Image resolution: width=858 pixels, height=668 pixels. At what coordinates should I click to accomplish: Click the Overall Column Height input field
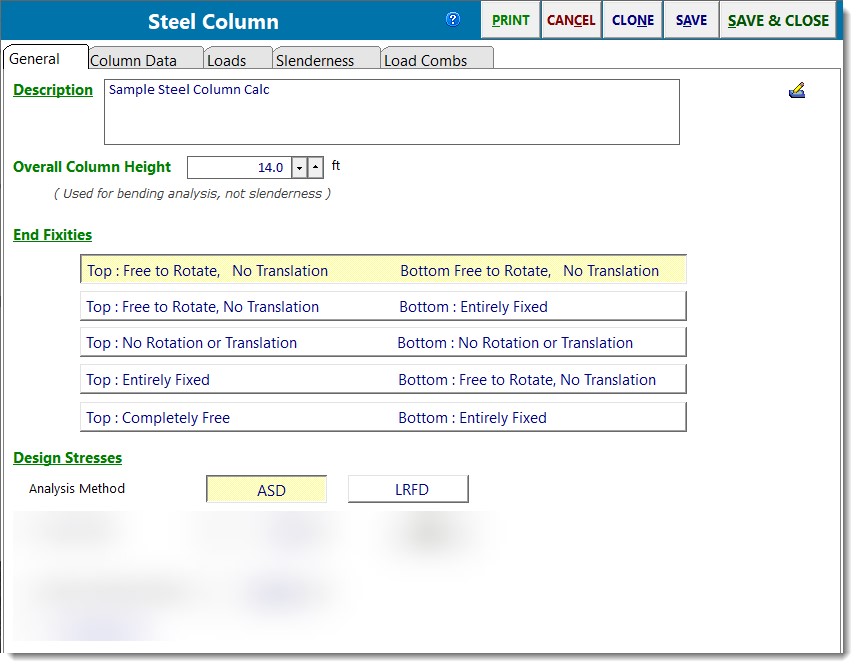click(239, 168)
